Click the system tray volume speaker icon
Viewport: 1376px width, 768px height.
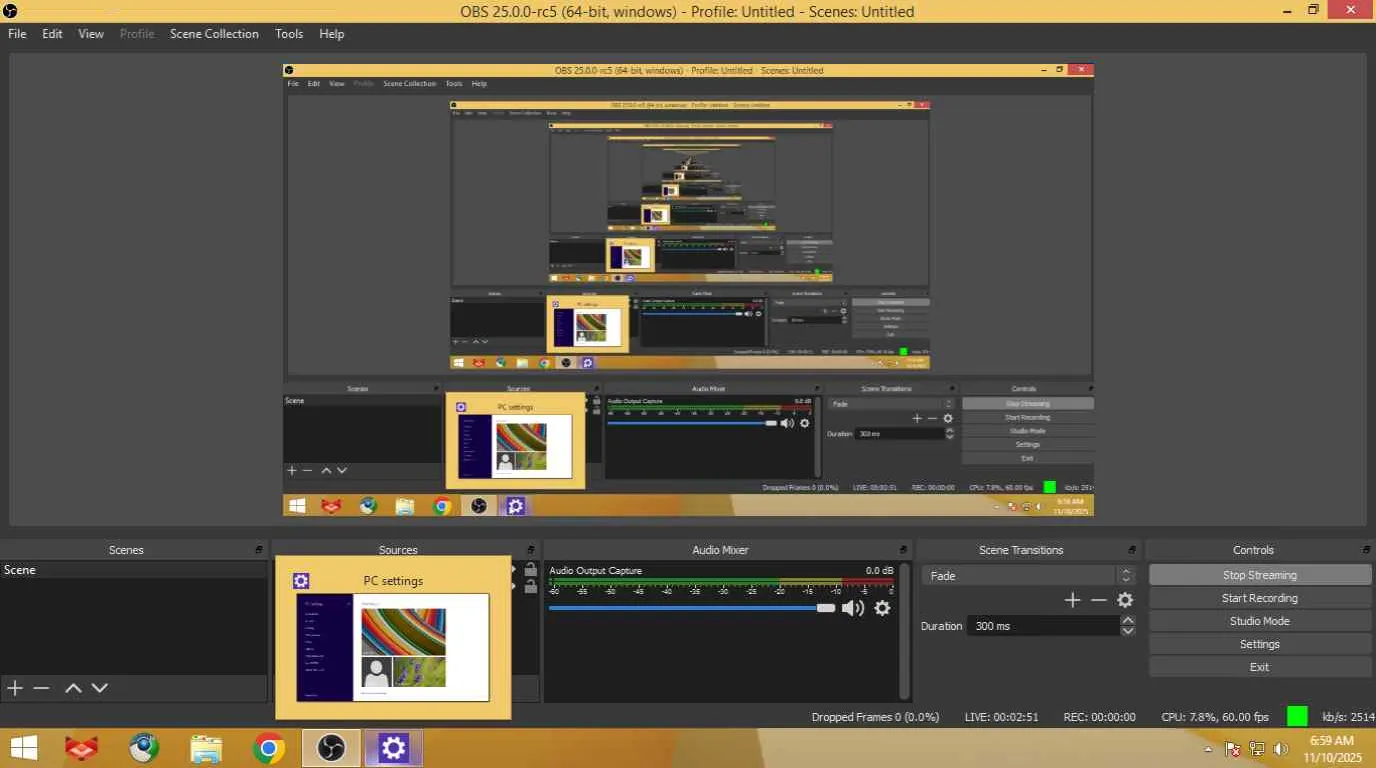pyautogui.click(x=1281, y=749)
